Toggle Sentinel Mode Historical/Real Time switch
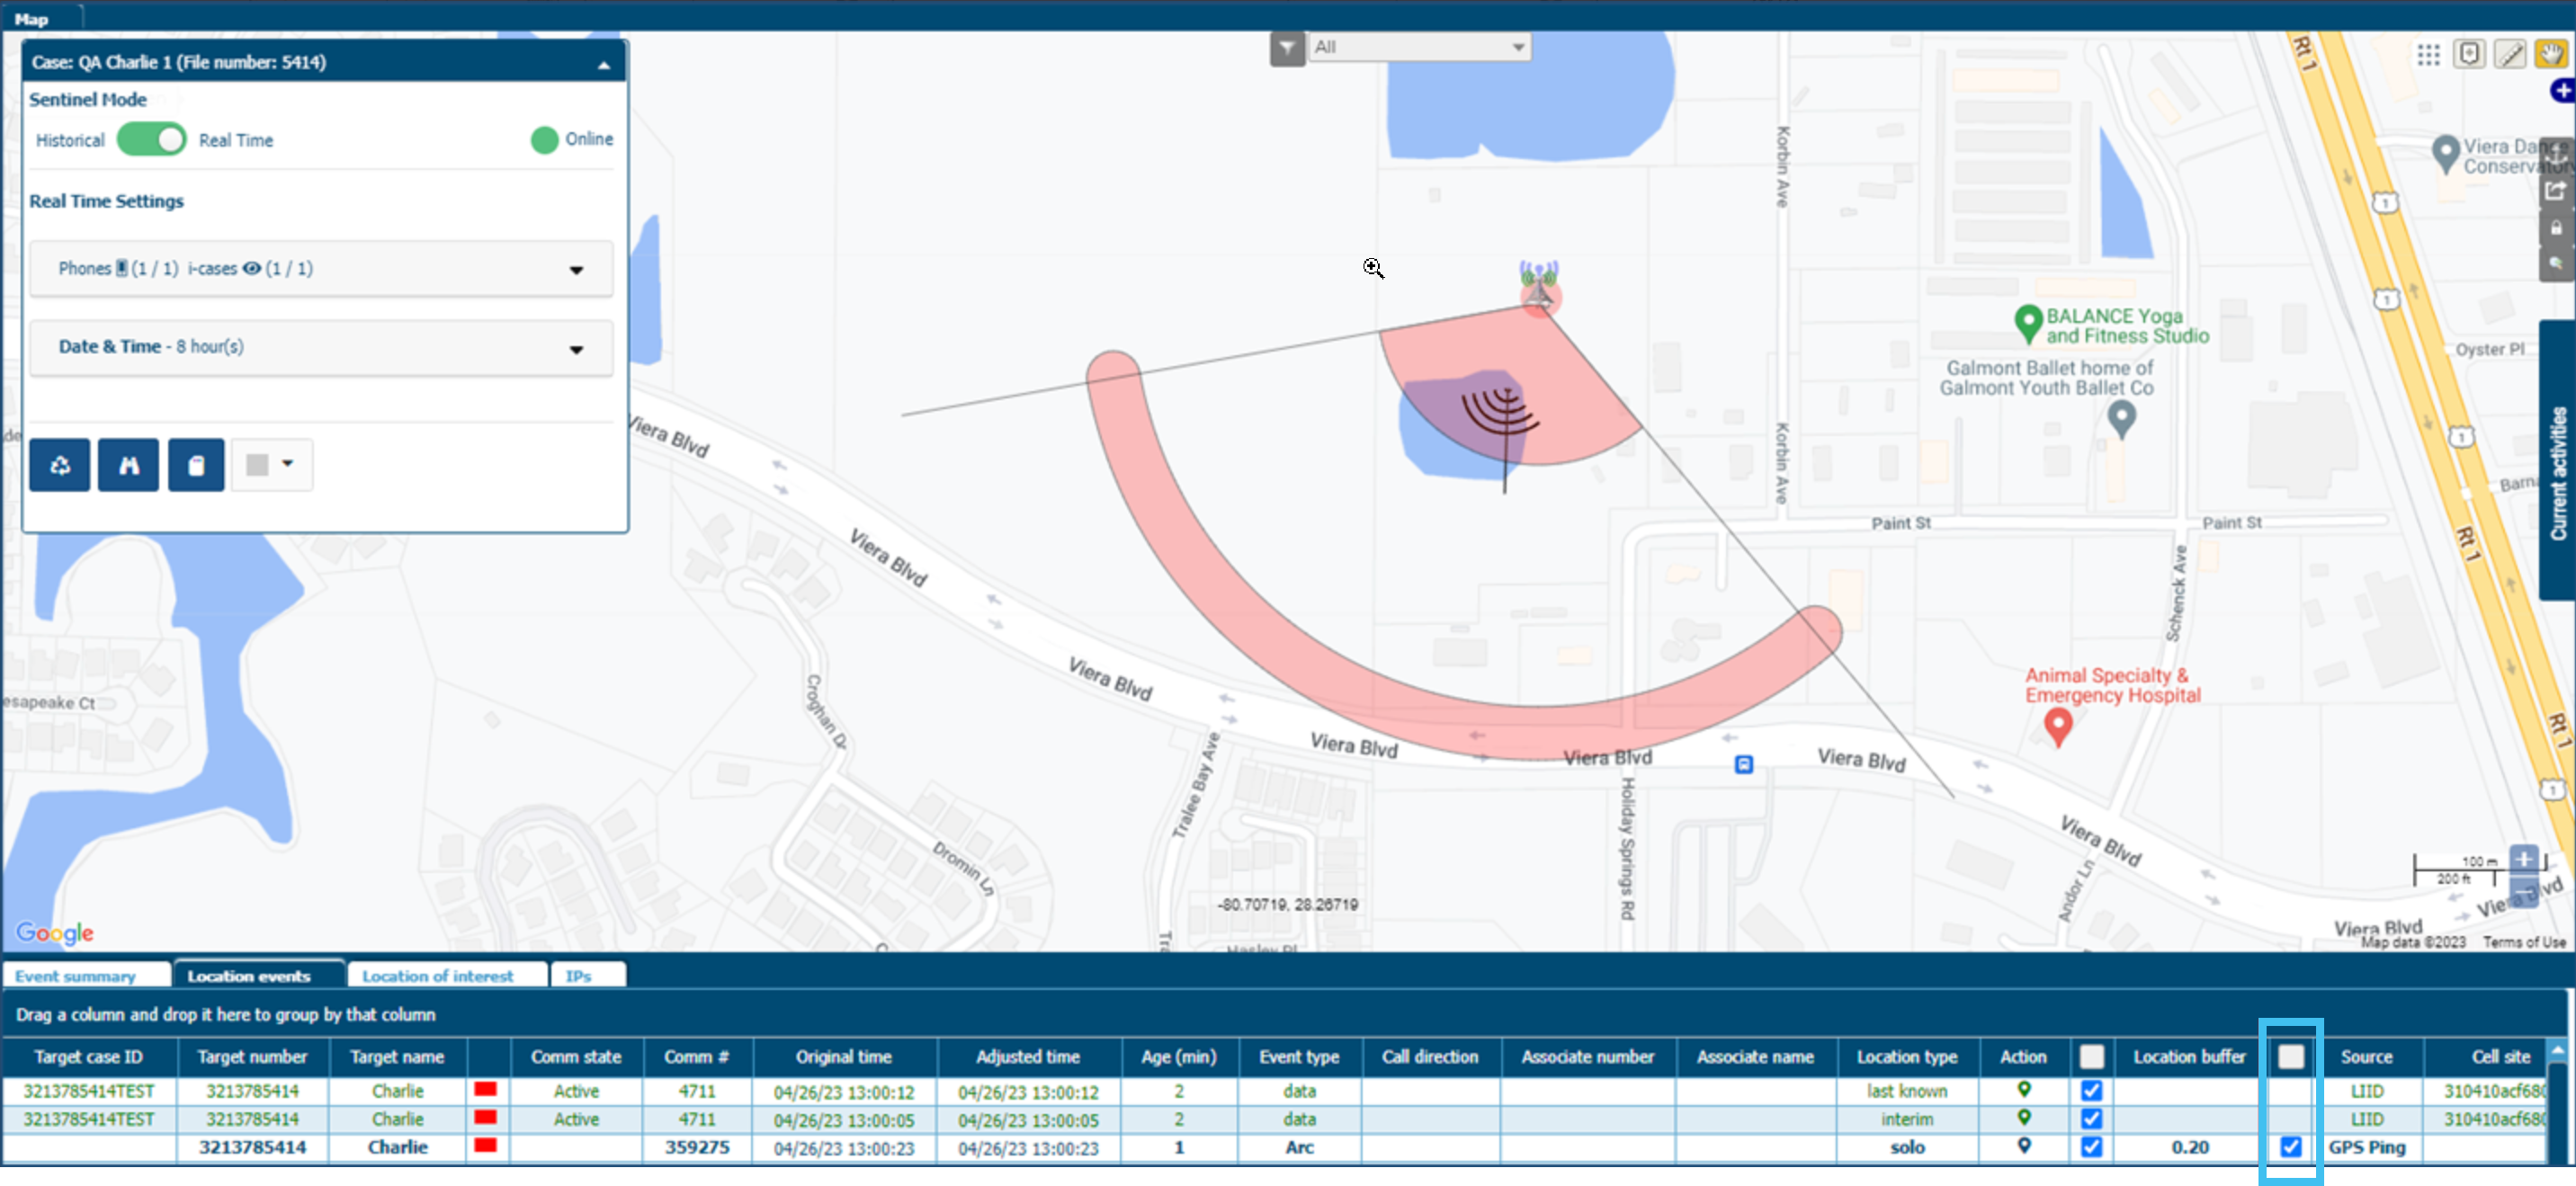 (152, 140)
